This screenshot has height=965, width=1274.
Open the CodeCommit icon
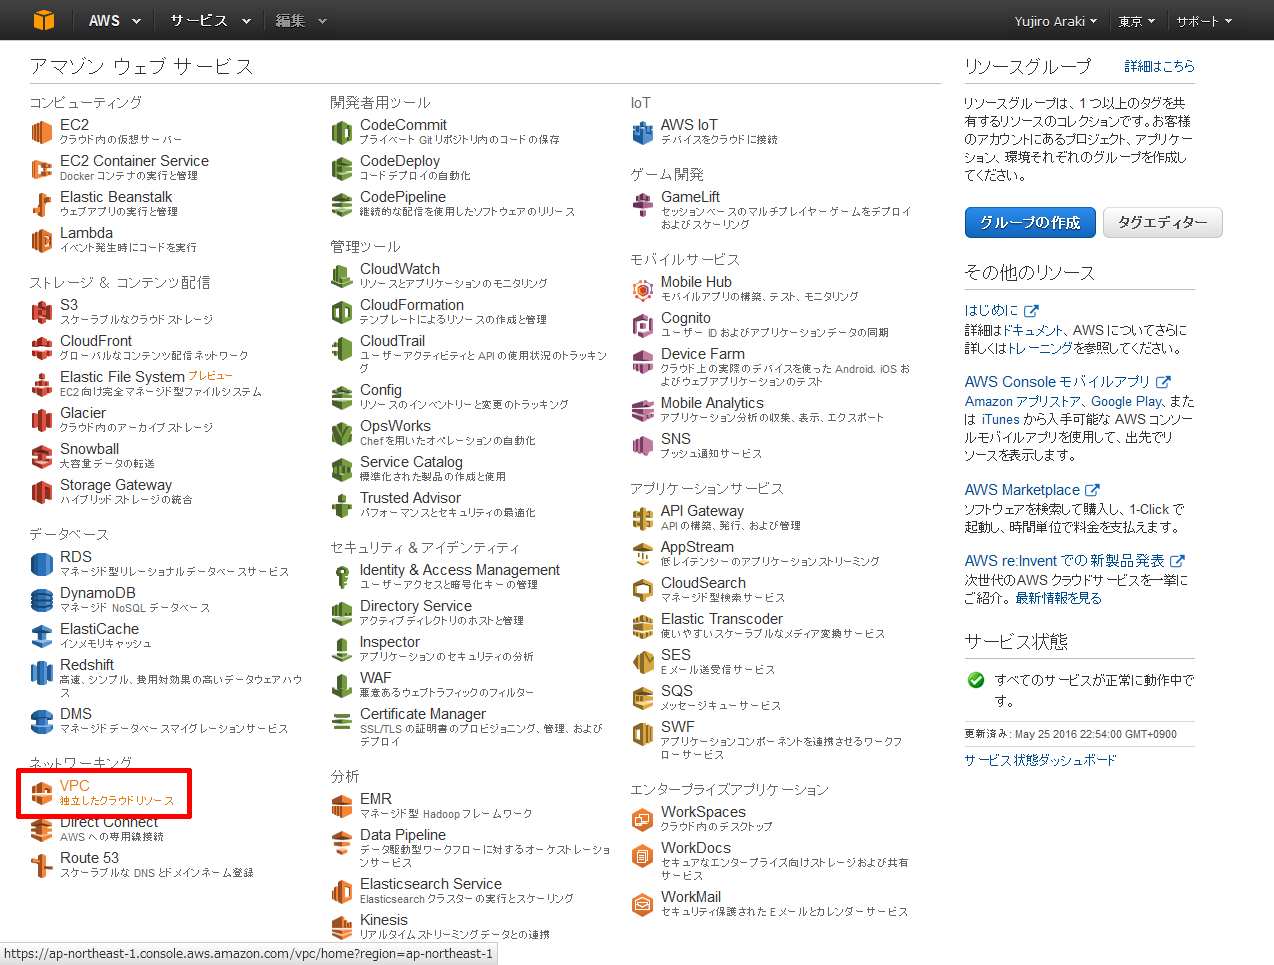point(342,132)
